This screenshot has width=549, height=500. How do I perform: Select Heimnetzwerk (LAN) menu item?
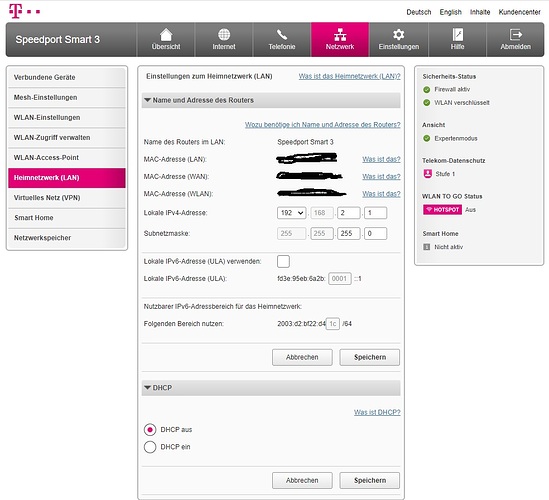(x=67, y=178)
